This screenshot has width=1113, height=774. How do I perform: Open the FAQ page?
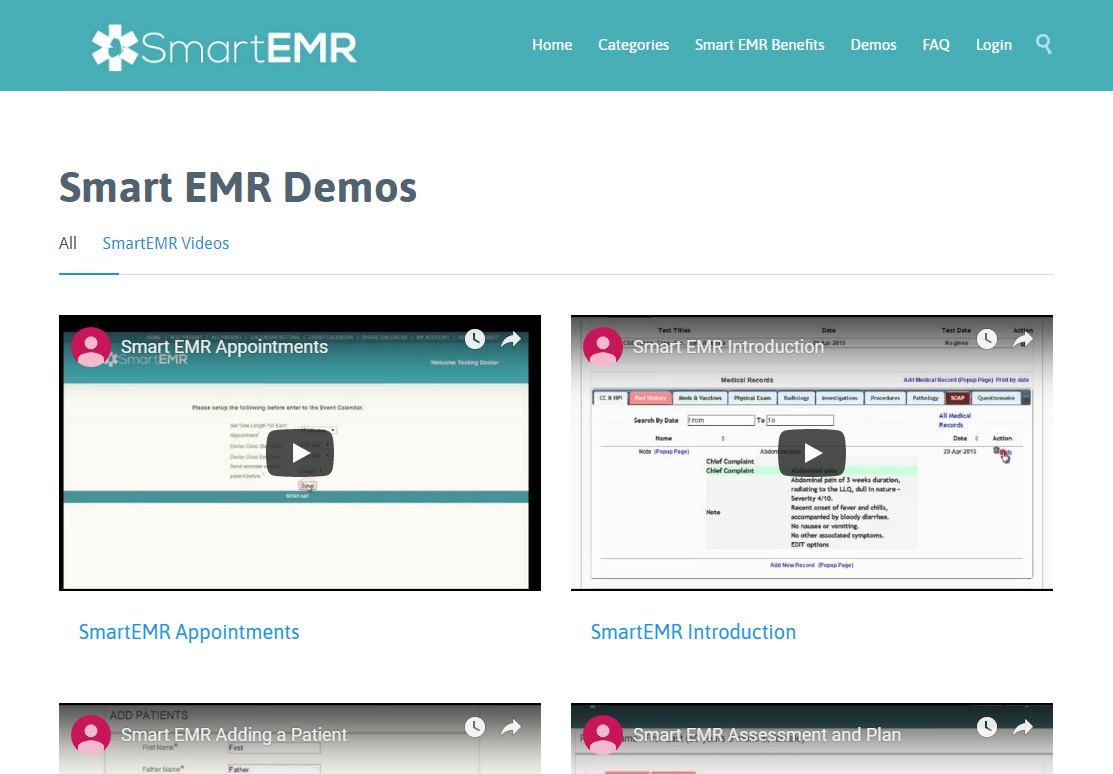[x=936, y=45]
